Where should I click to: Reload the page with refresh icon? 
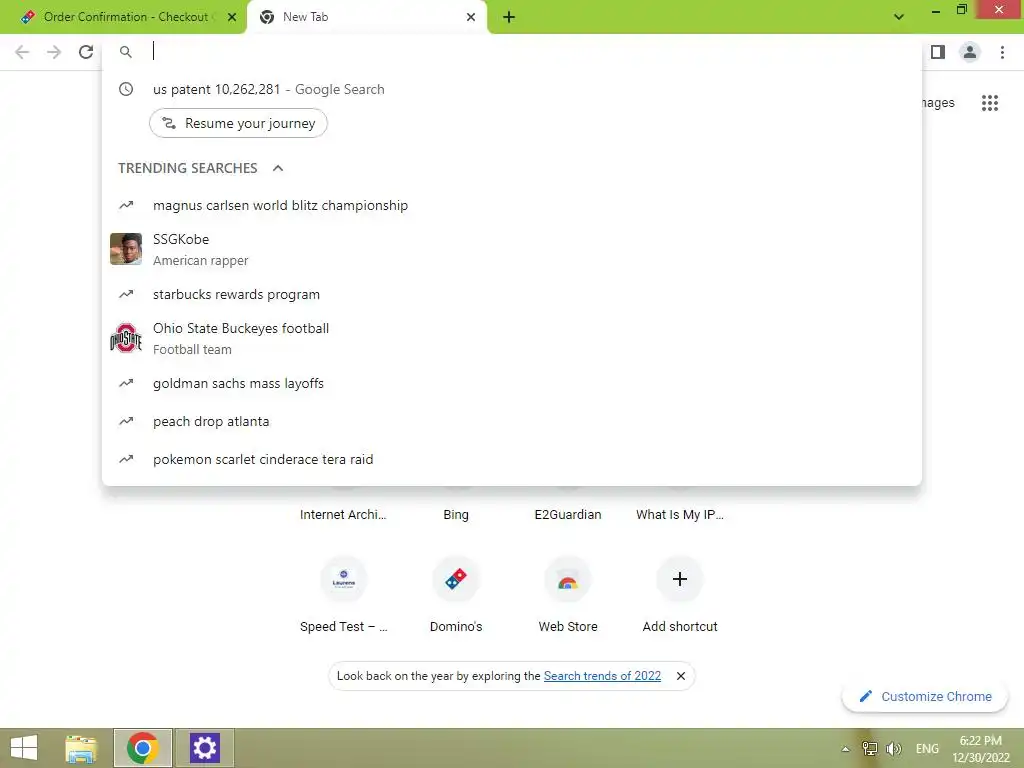86,52
